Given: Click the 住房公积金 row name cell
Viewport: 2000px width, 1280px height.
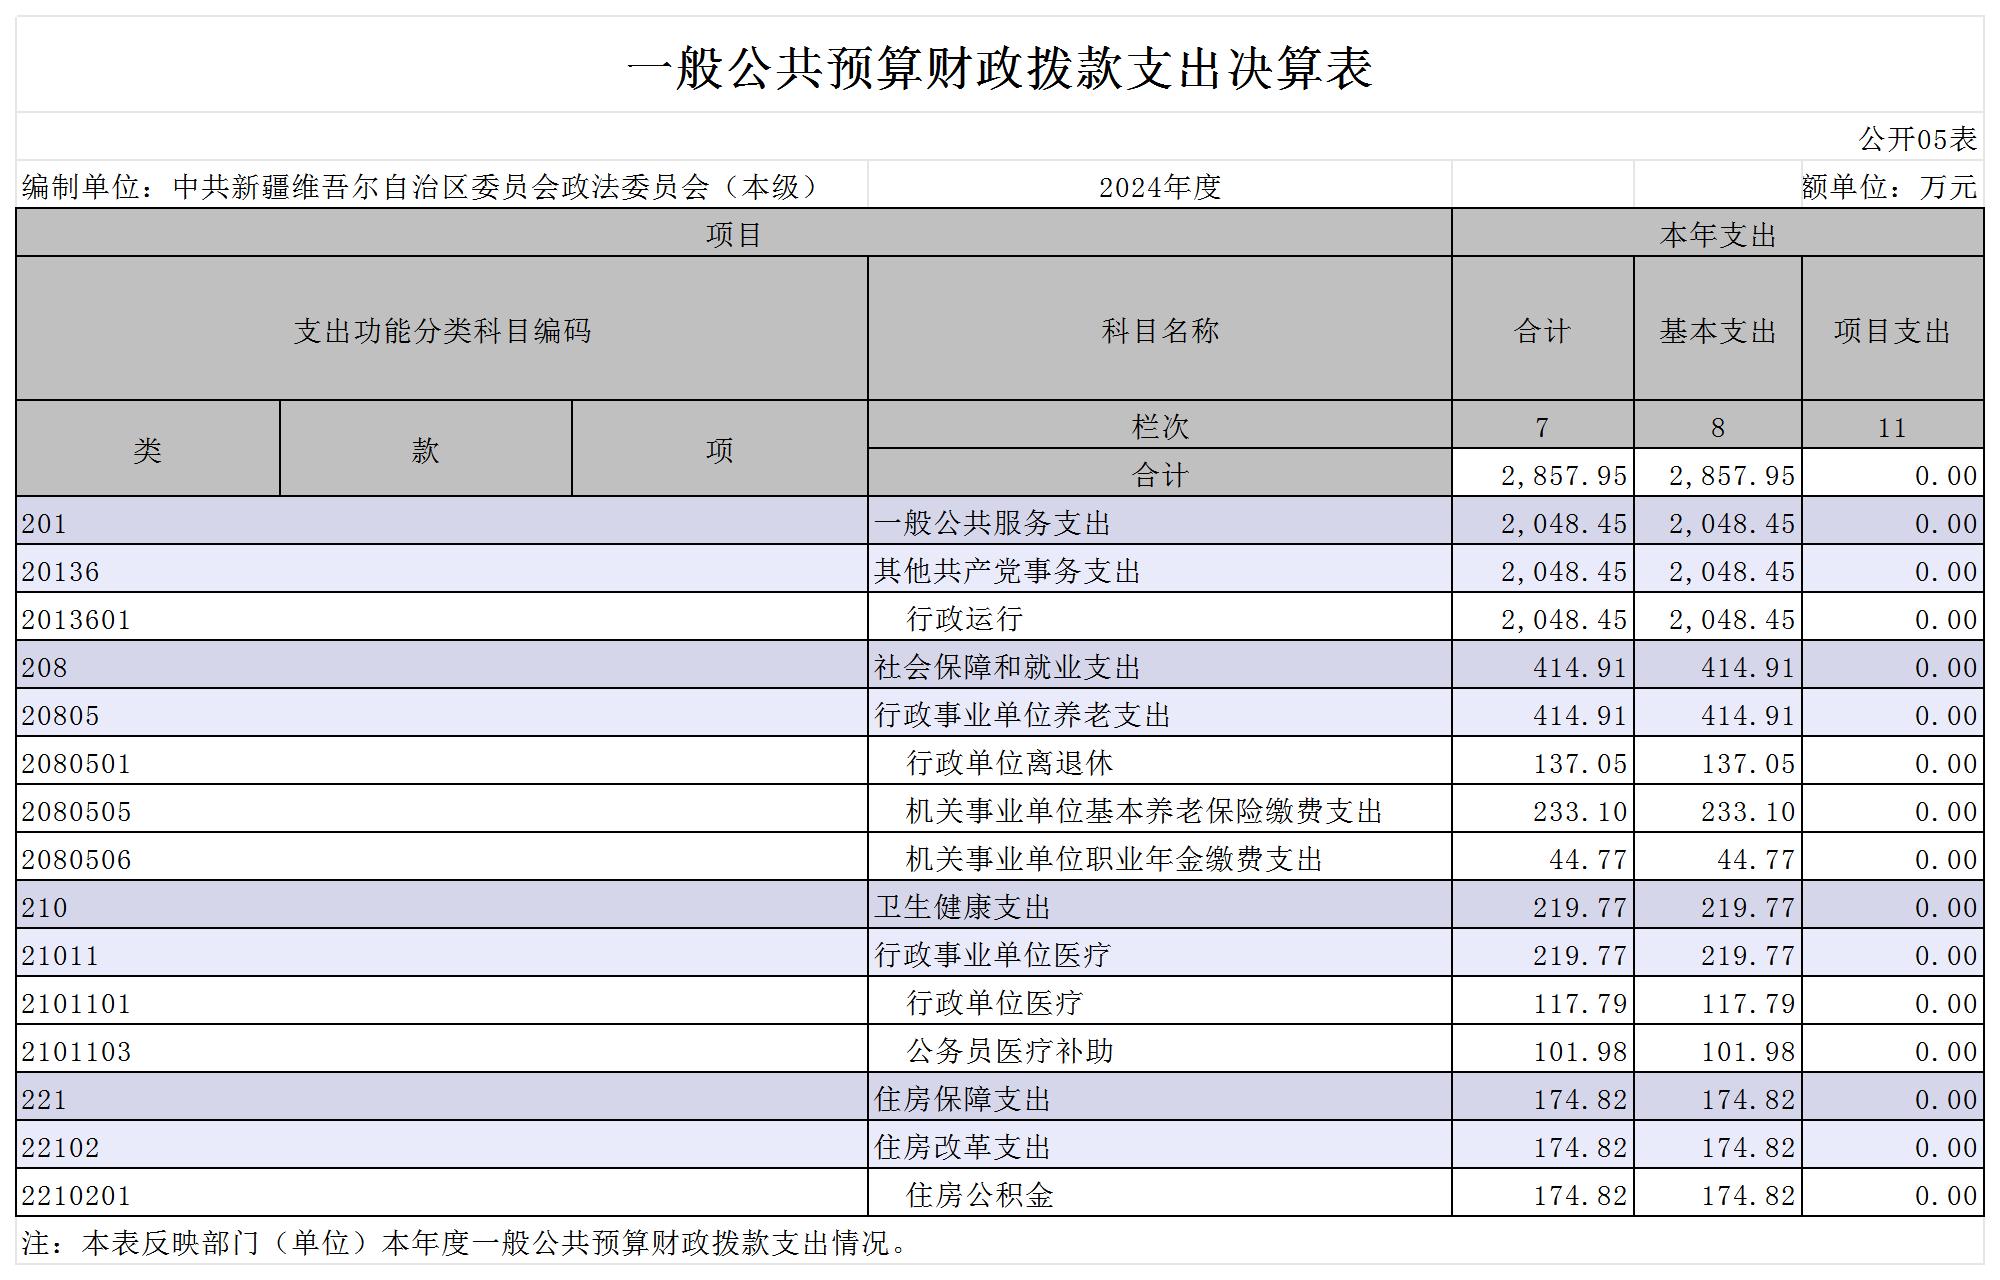Looking at the screenshot, I should click(x=979, y=1195).
